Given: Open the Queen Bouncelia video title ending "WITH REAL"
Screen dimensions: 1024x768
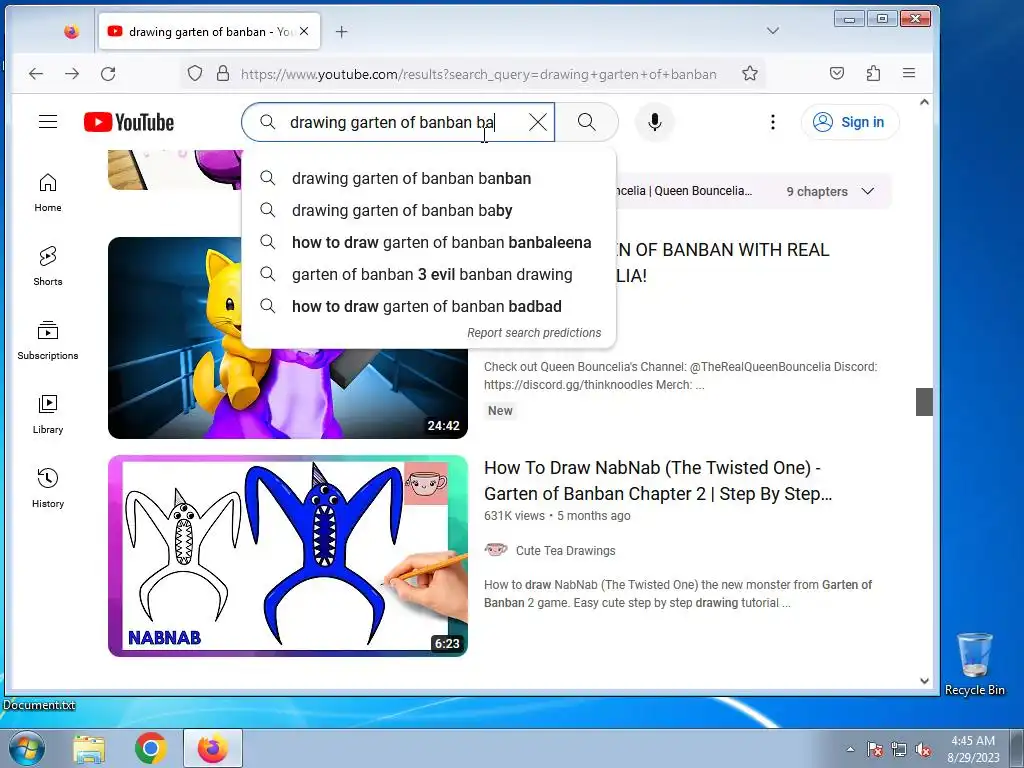Looking at the screenshot, I should coord(722,262).
